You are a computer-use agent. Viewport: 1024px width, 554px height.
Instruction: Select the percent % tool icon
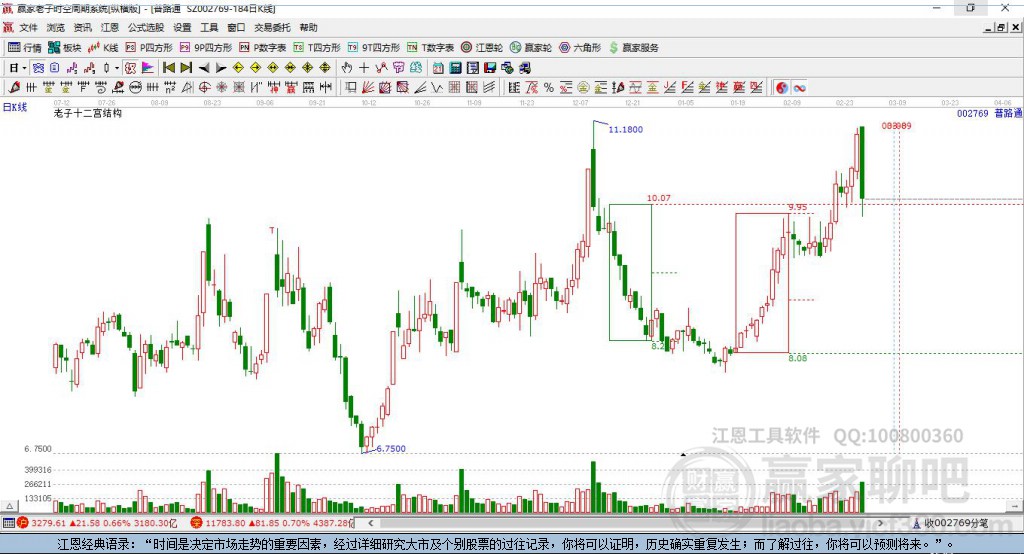[x=549, y=88]
